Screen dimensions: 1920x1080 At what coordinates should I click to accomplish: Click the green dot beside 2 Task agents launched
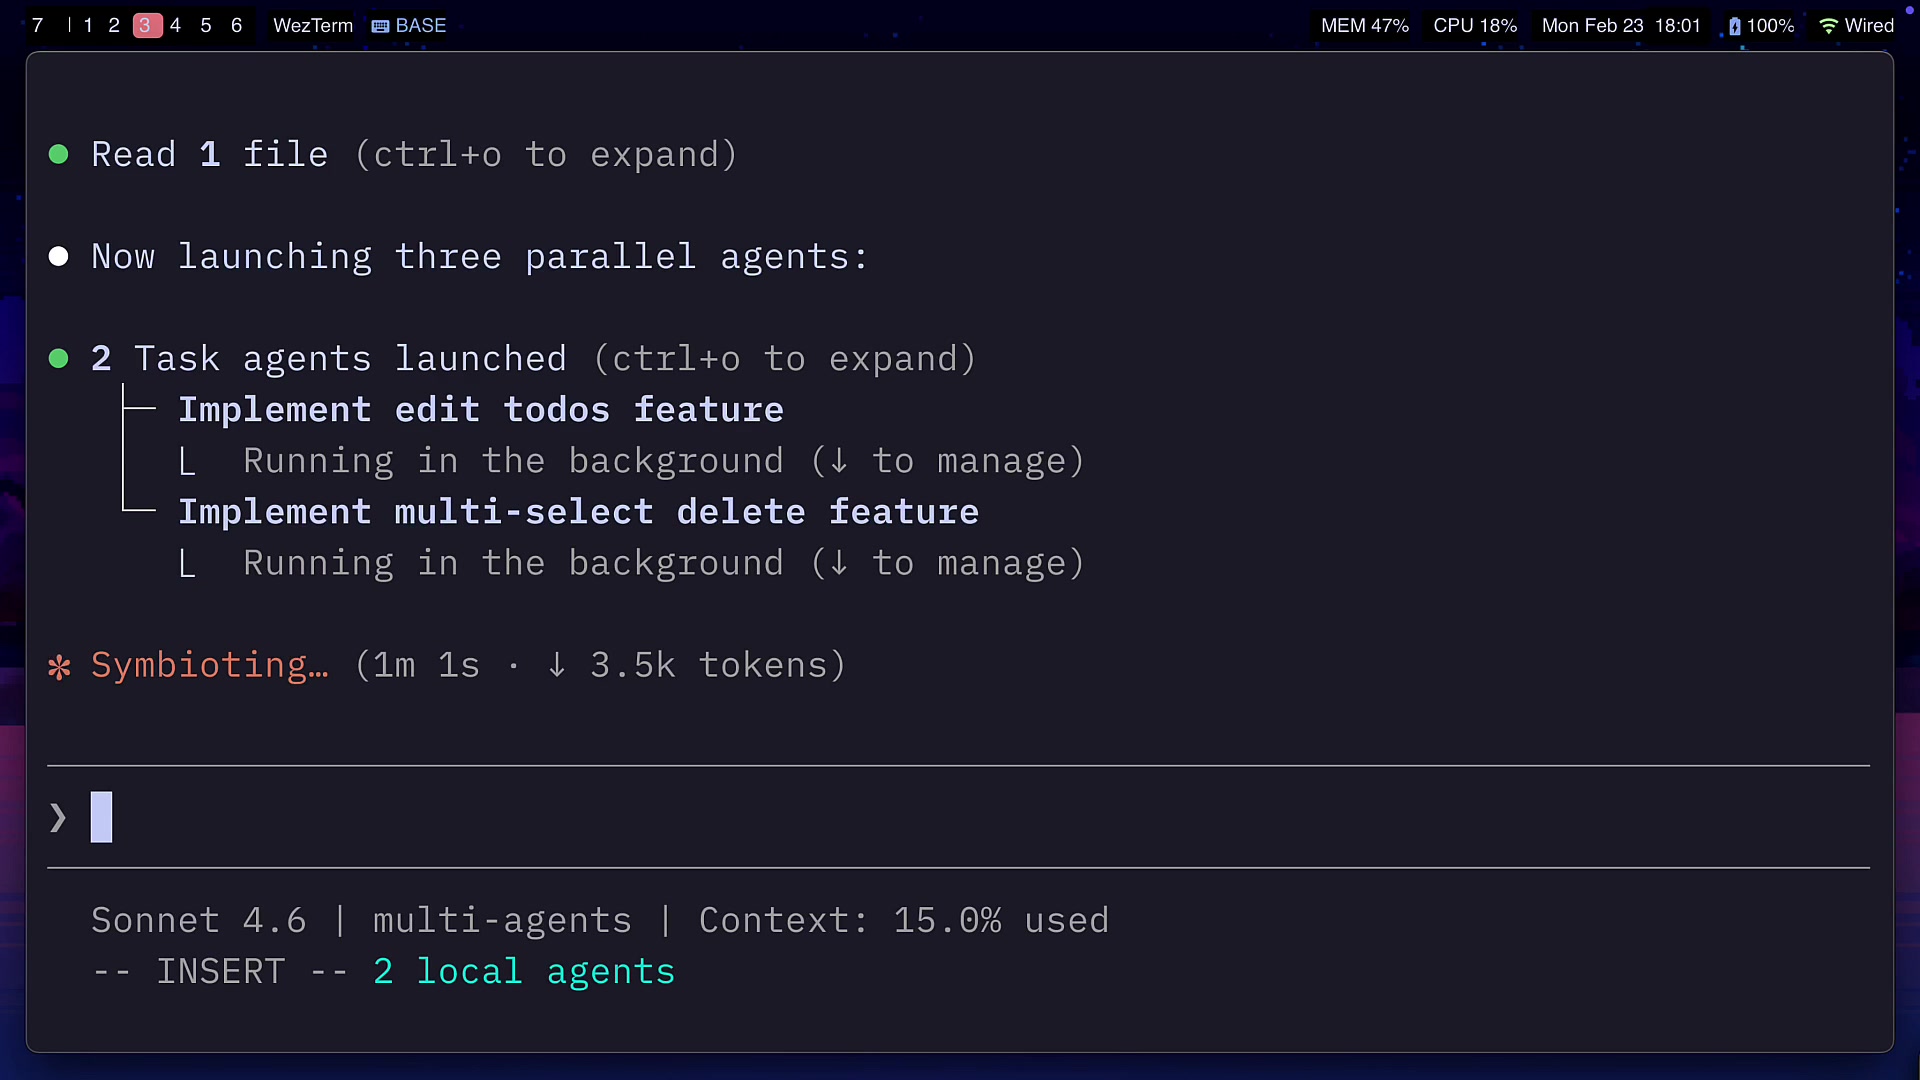58,358
